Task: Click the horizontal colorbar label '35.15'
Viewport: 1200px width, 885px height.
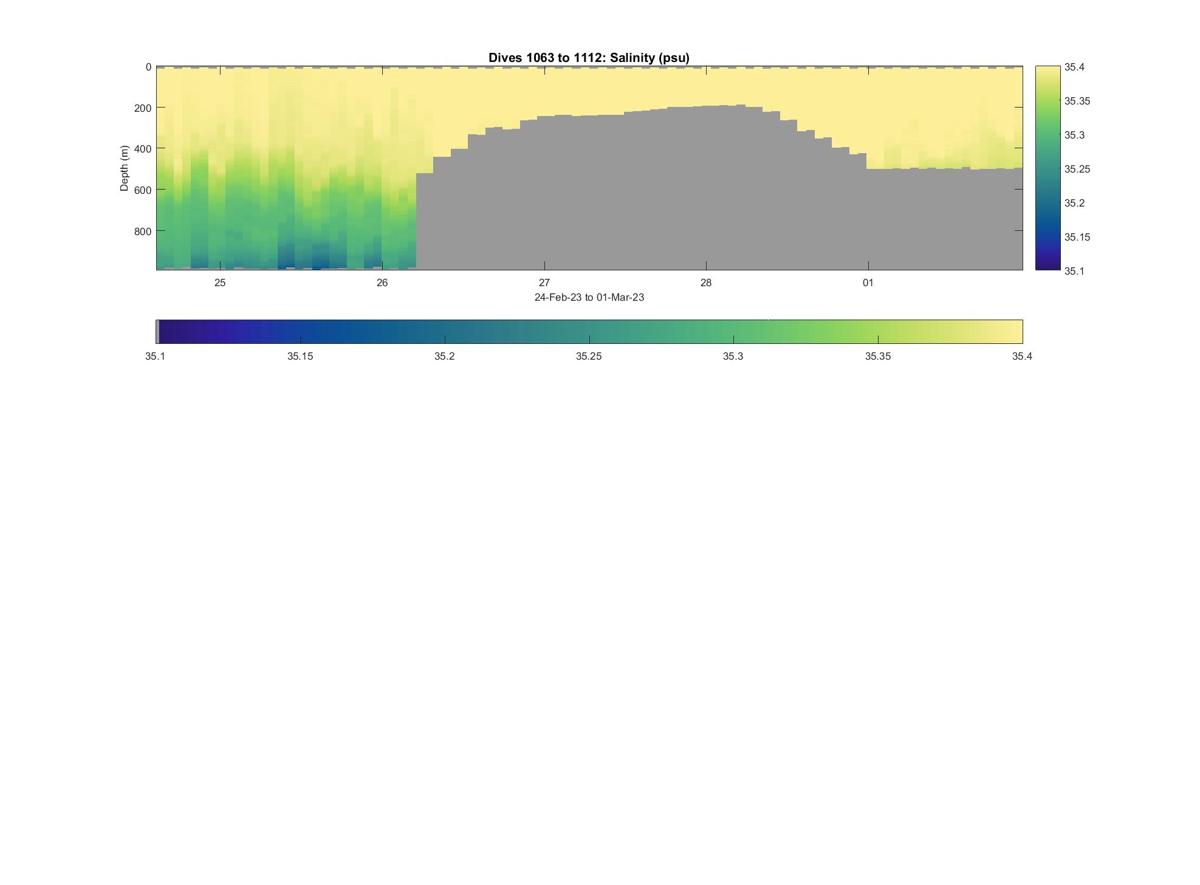Action: (x=300, y=356)
